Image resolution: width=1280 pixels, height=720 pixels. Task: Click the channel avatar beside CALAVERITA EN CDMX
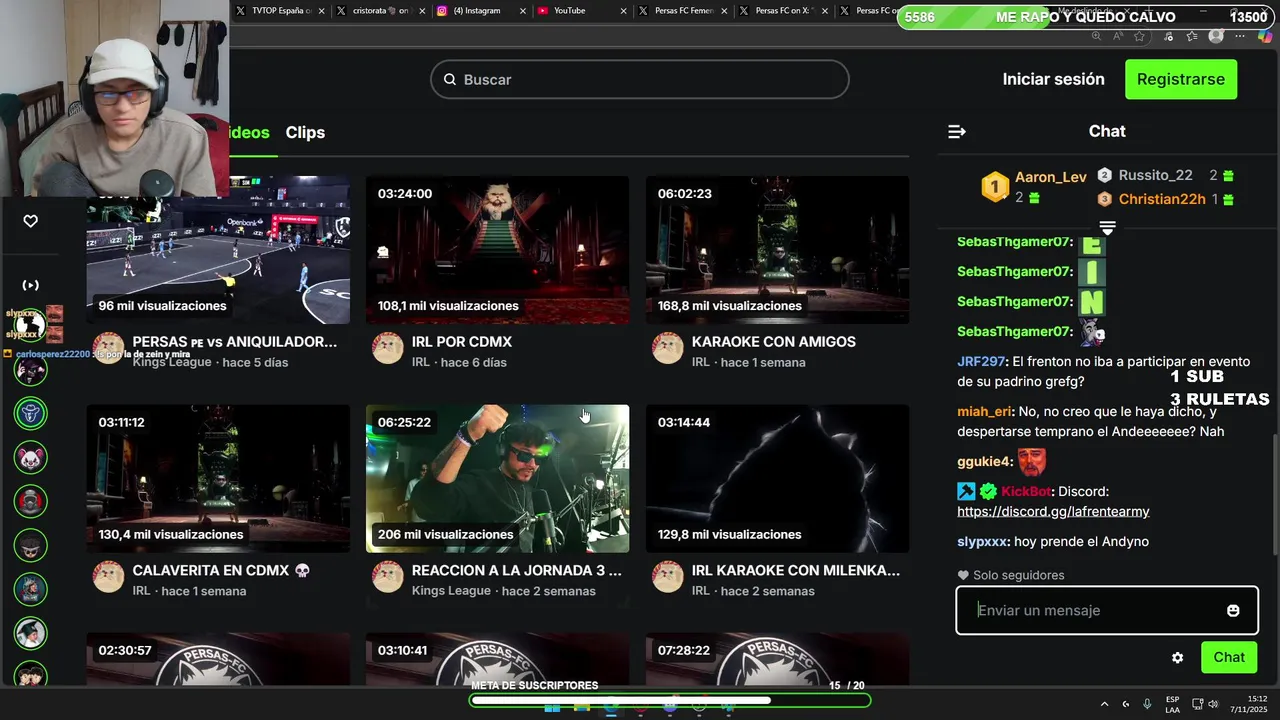(x=108, y=577)
